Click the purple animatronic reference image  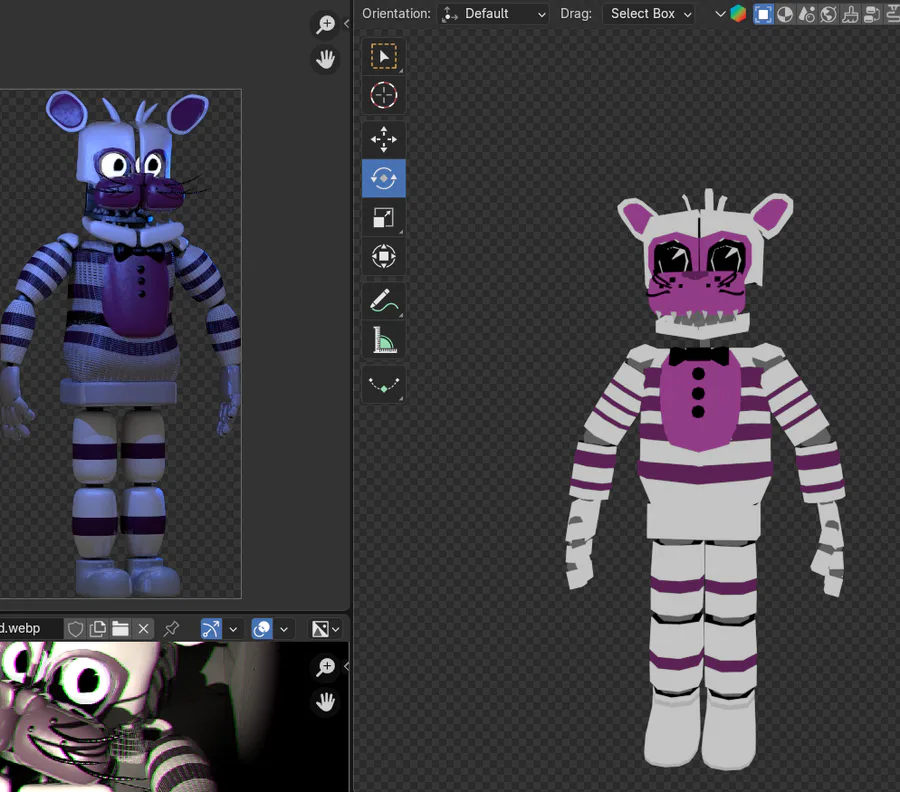tap(121, 343)
